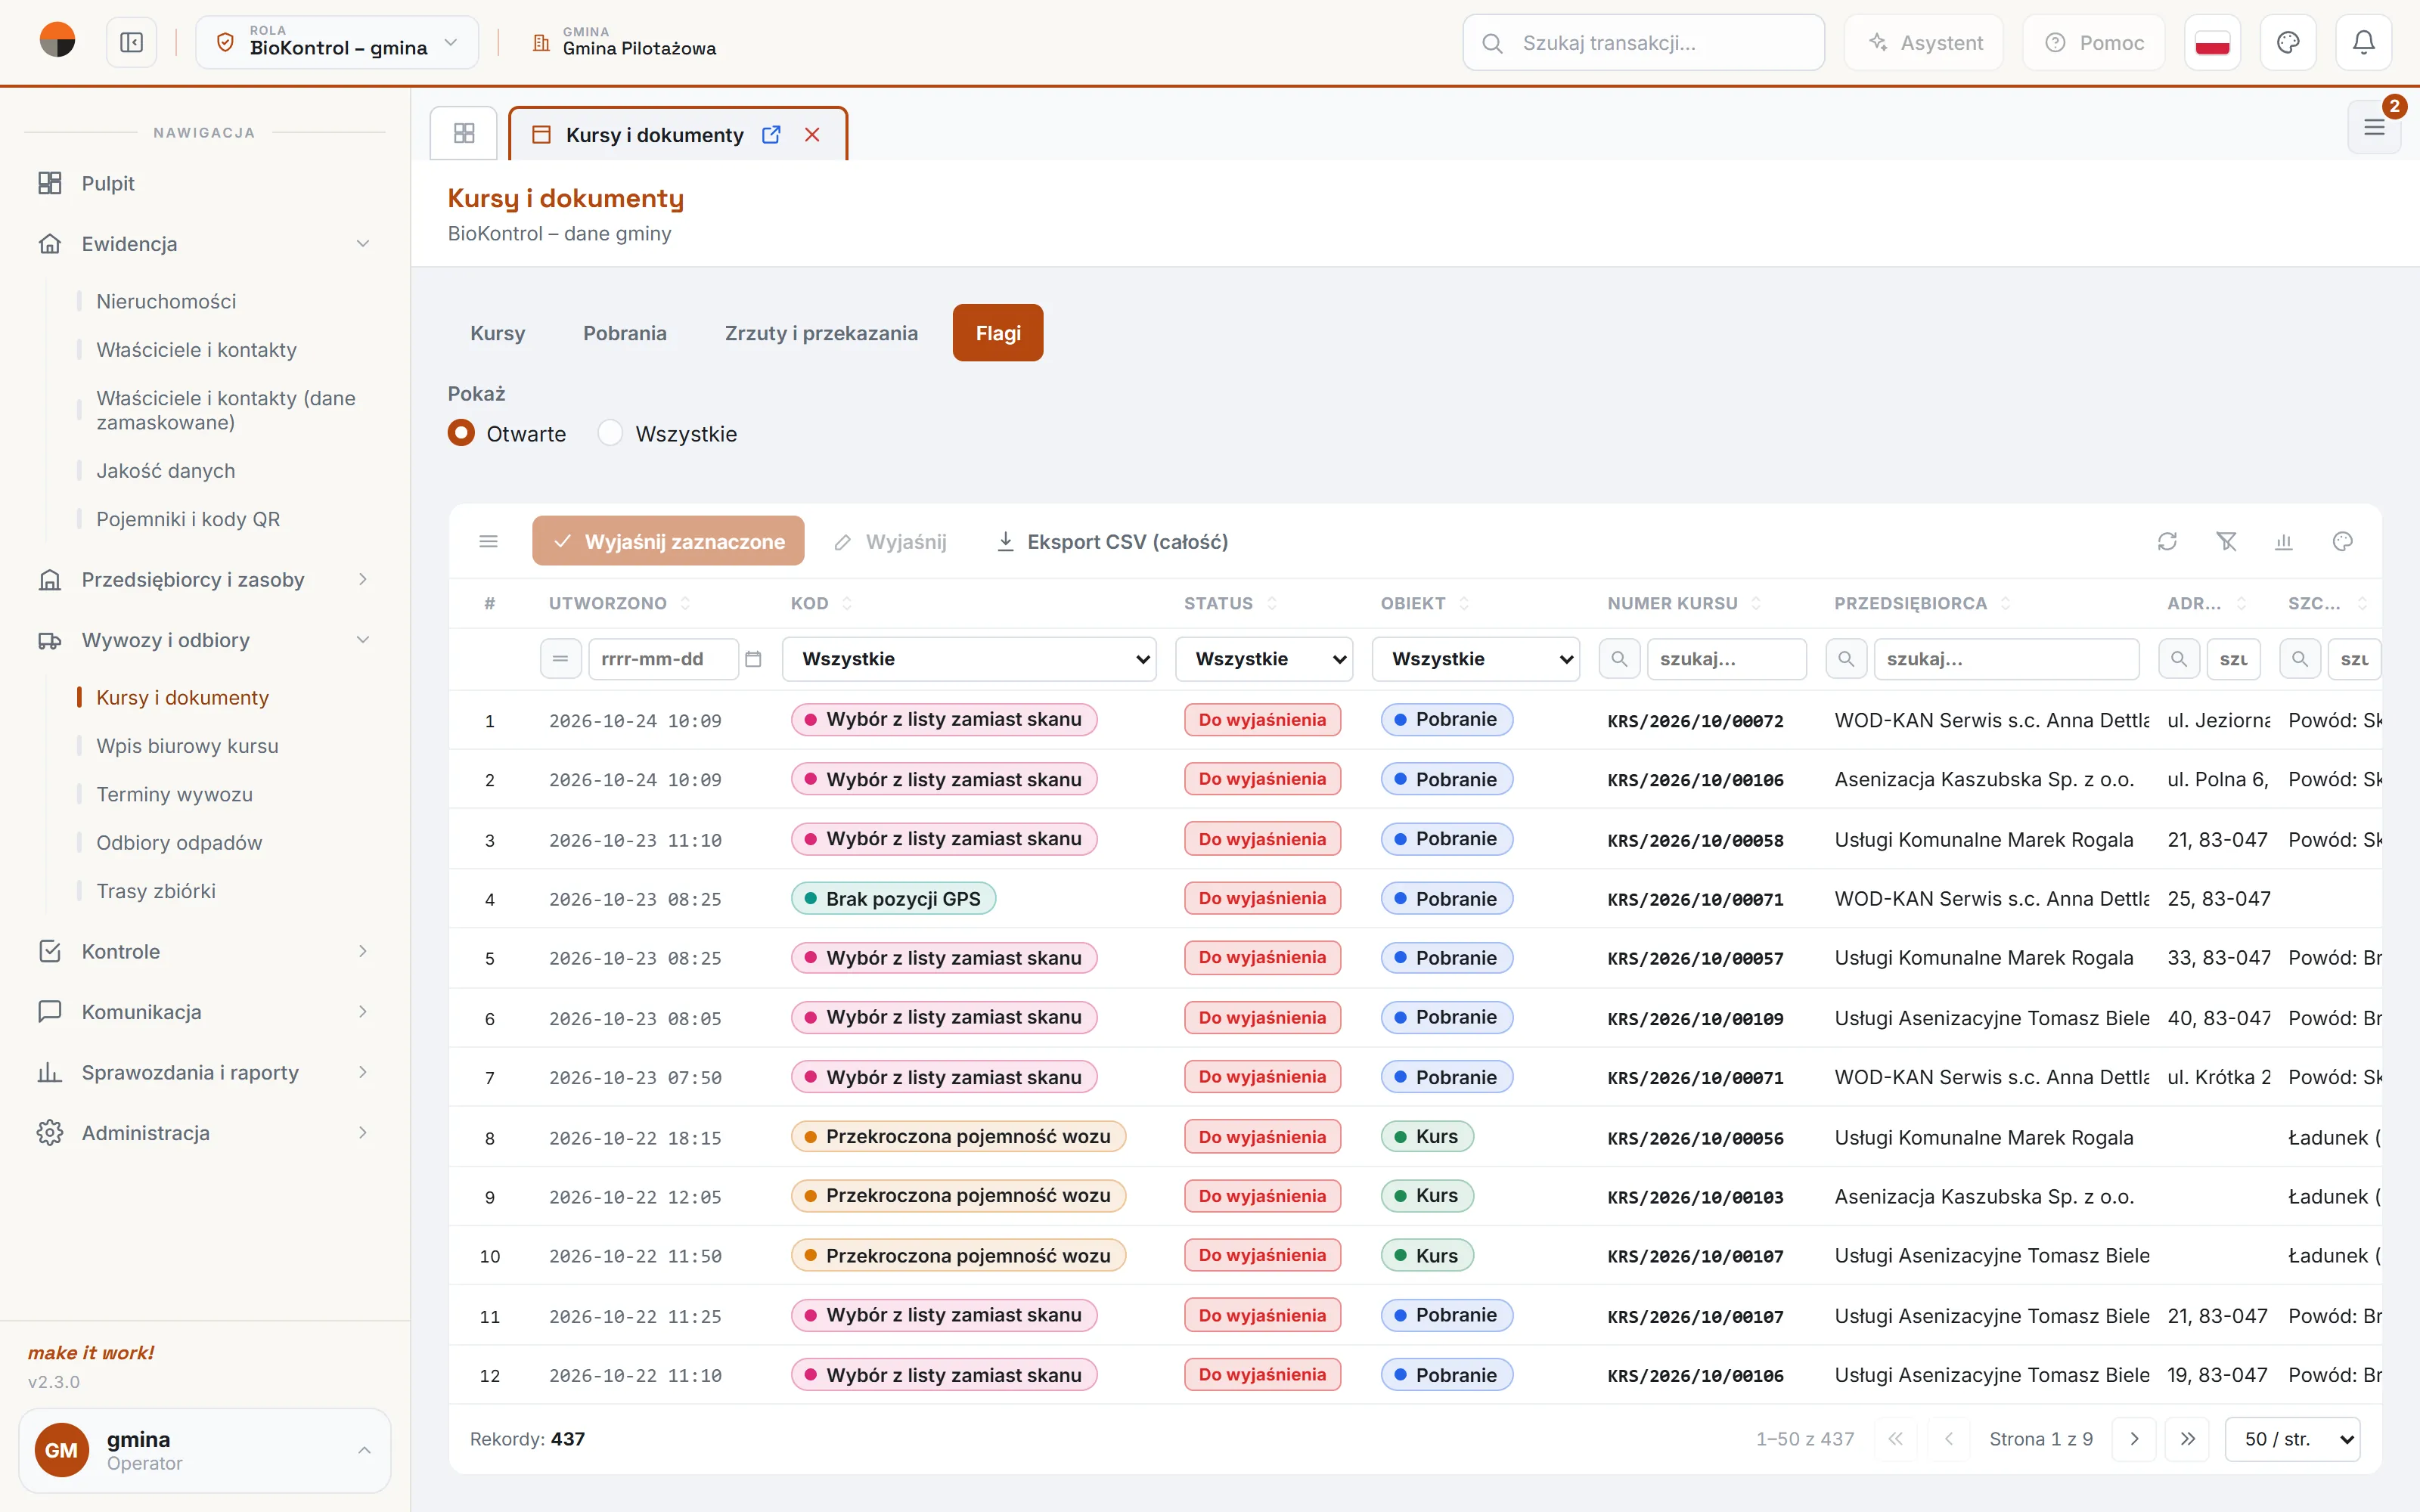Clear table filters icon

point(2226,542)
